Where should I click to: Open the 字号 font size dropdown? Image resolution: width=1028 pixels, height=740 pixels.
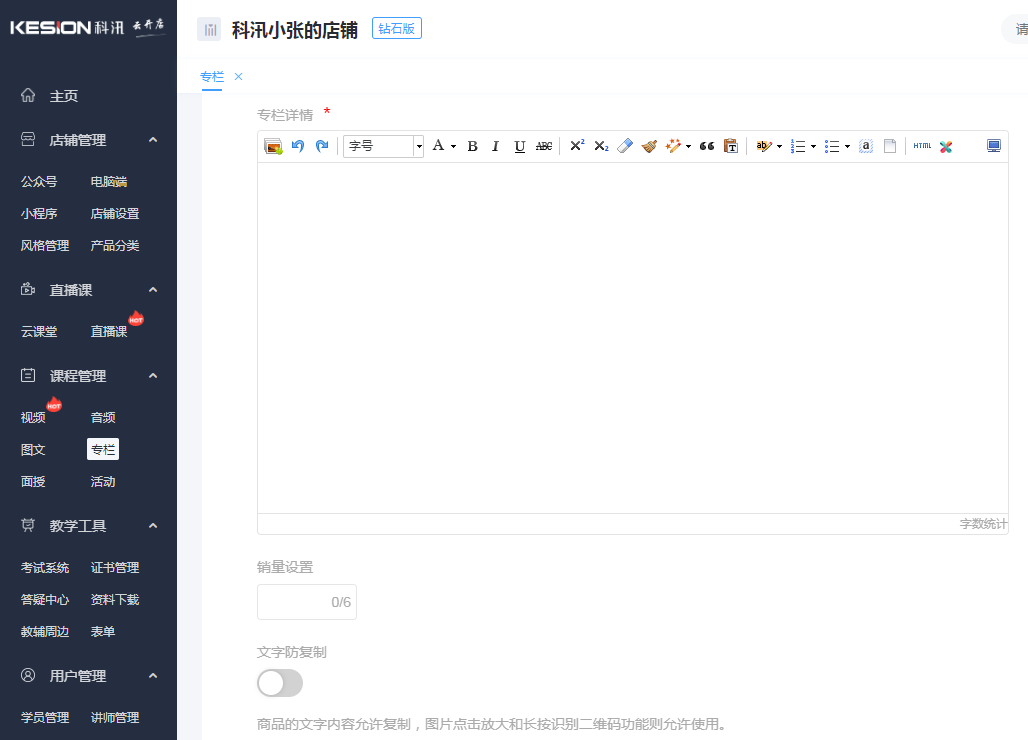click(x=384, y=146)
